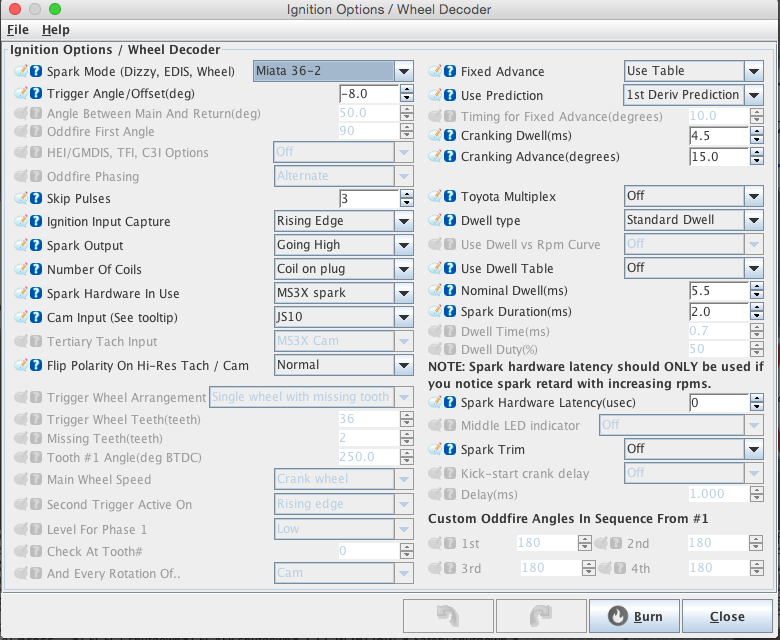This screenshot has width=780, height=640.
Task: Click the help icon for Spark Trim
Action: click(x=450, y=449)
